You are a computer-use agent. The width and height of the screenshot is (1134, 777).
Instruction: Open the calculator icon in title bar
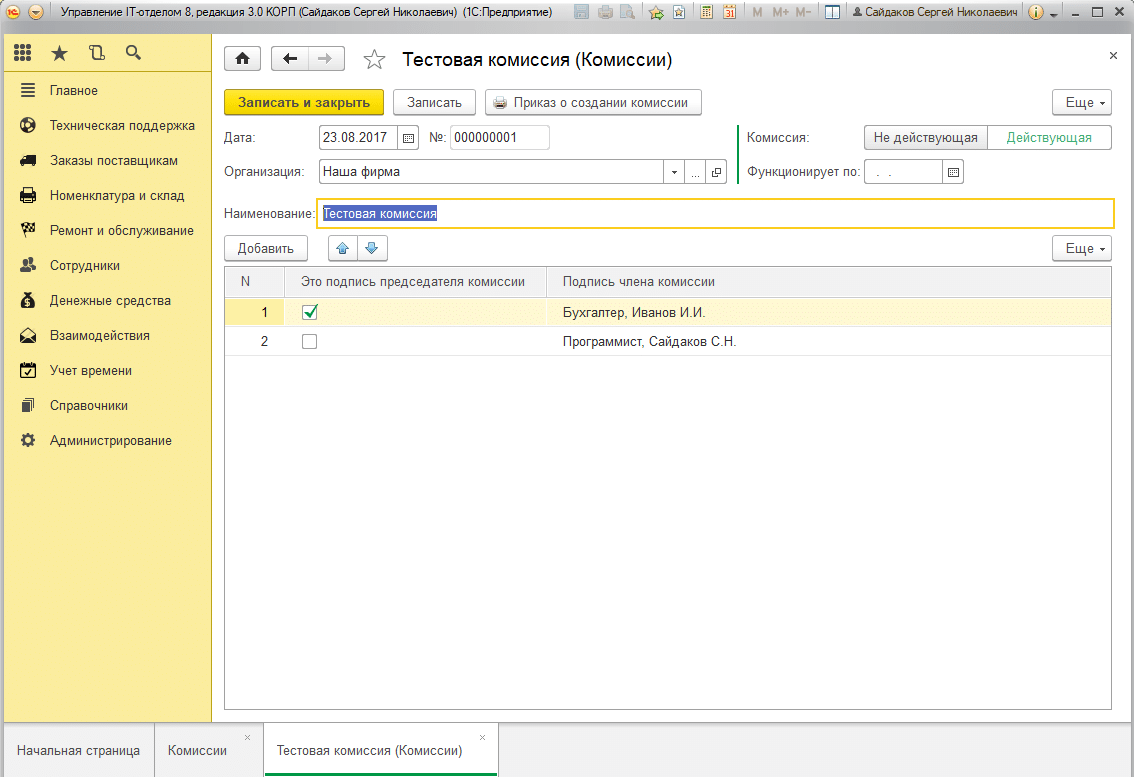pyautogui.click(x=707, y=12)
